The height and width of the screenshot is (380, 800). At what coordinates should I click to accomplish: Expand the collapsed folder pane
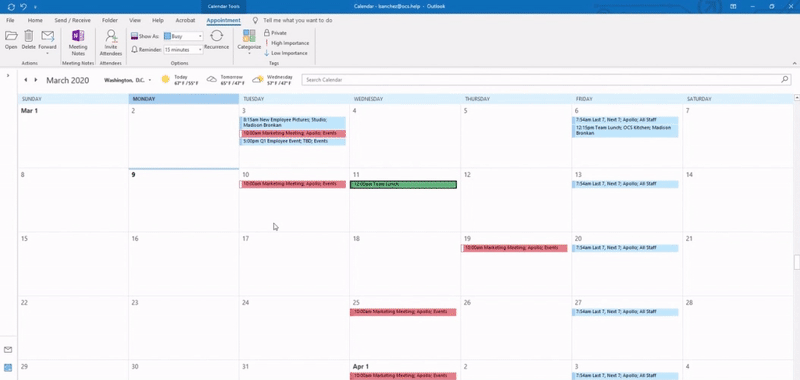tap(8, 75)
